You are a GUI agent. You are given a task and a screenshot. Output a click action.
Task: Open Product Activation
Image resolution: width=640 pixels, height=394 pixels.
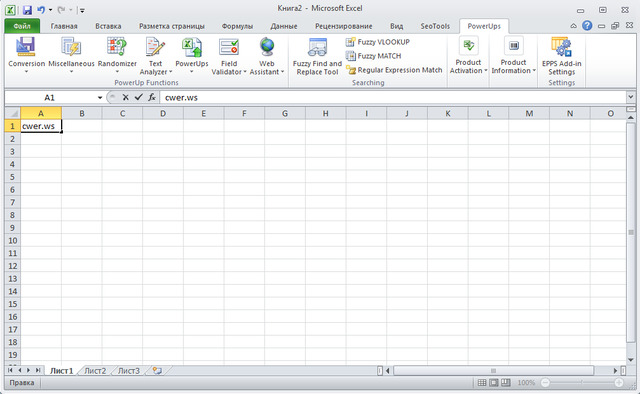coord(468,56)
